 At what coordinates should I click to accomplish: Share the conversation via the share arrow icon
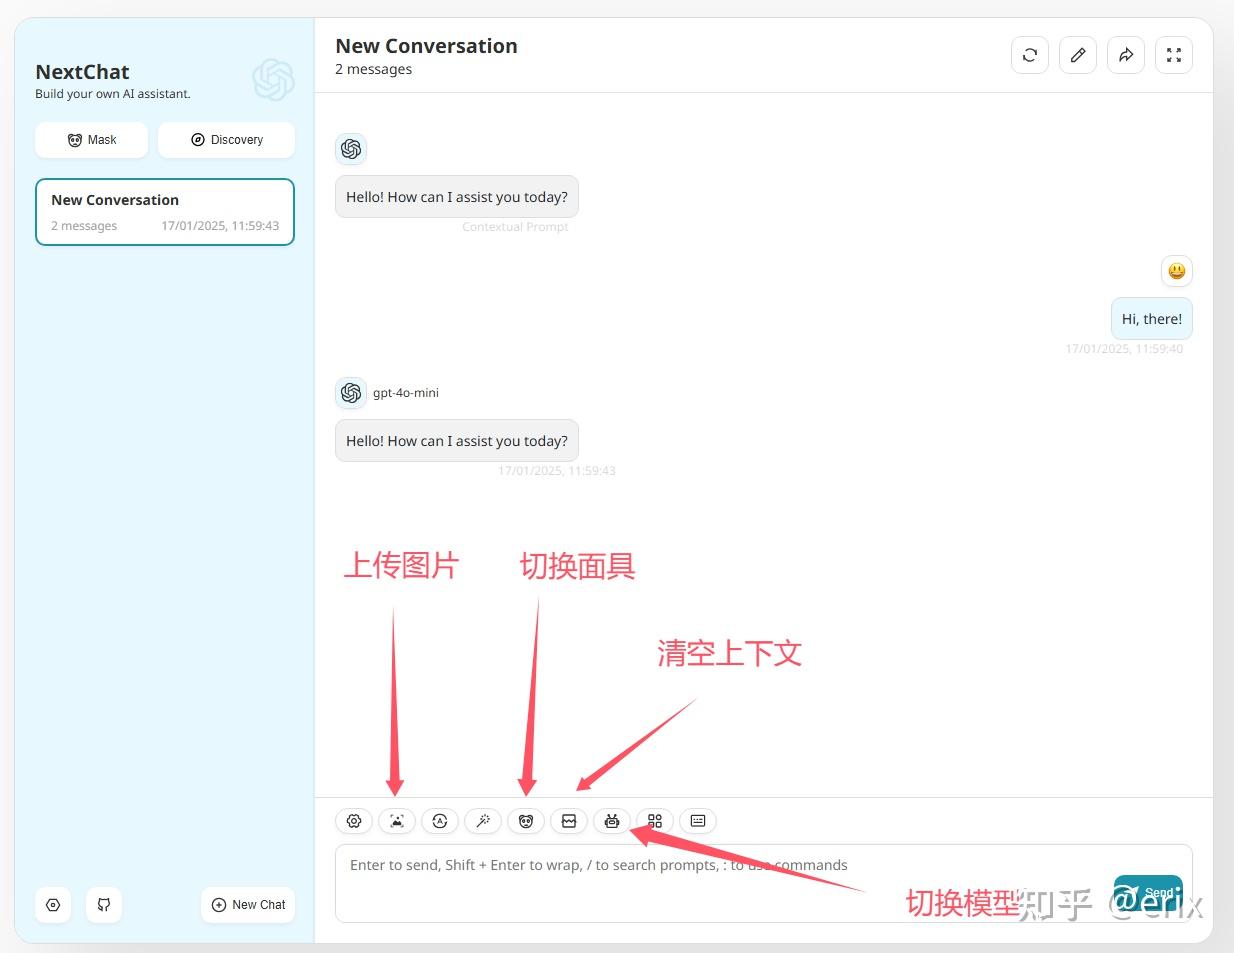tap(1126, 55)
